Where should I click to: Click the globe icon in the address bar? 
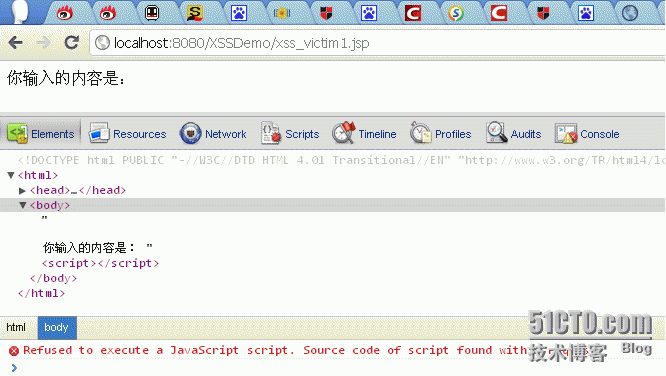[102, 42]
